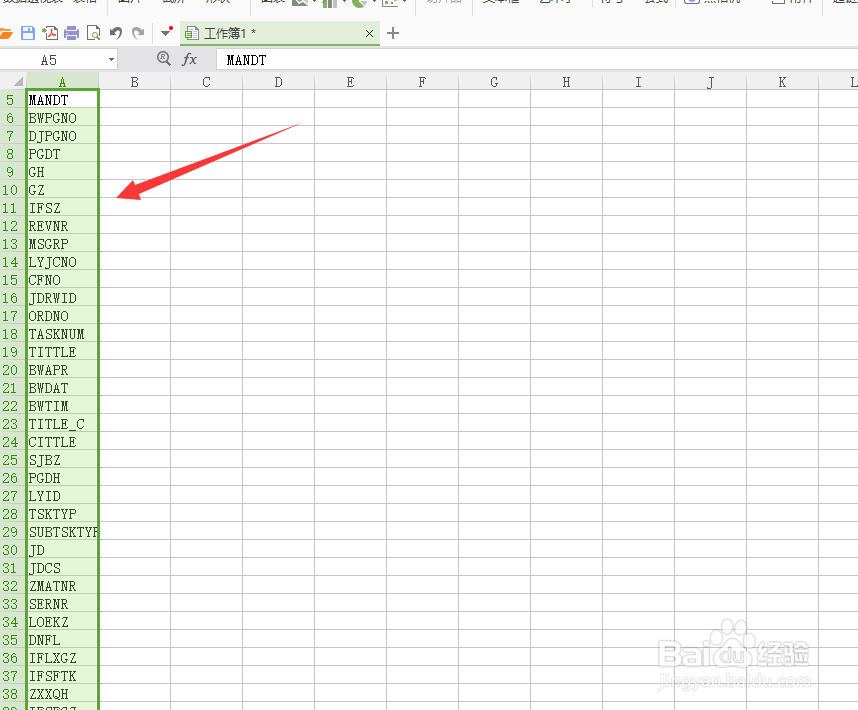Screen dimensions: 858x710
Task: Click the zoom lookup icon beside fx
Action: (x=164, y=59)
